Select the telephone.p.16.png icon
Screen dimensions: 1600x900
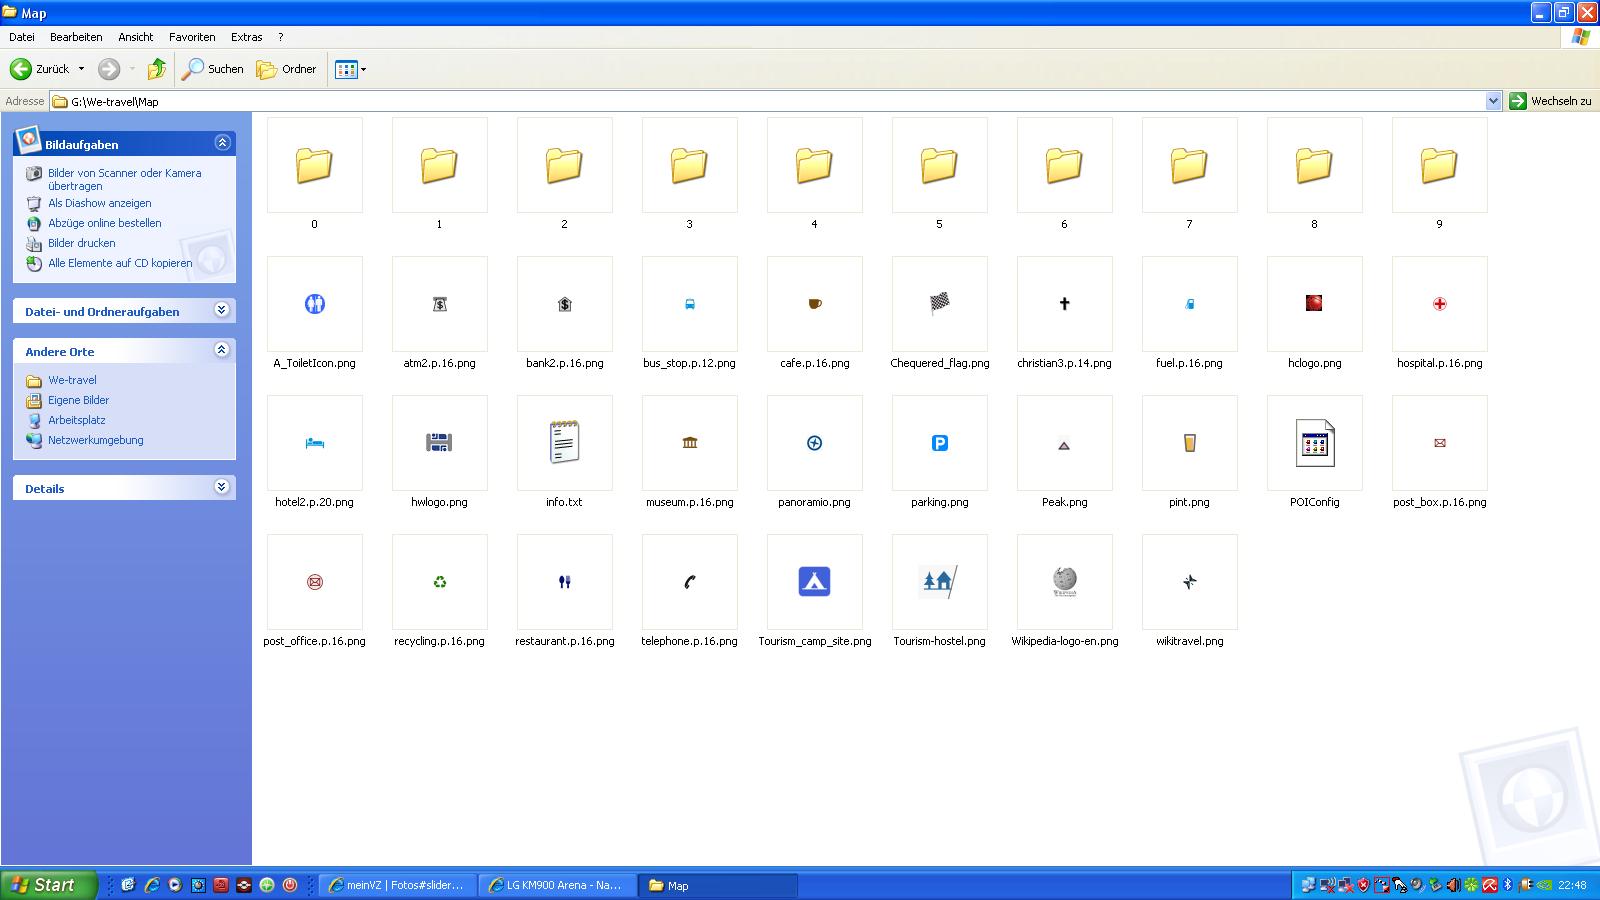[x=690, y=582]
